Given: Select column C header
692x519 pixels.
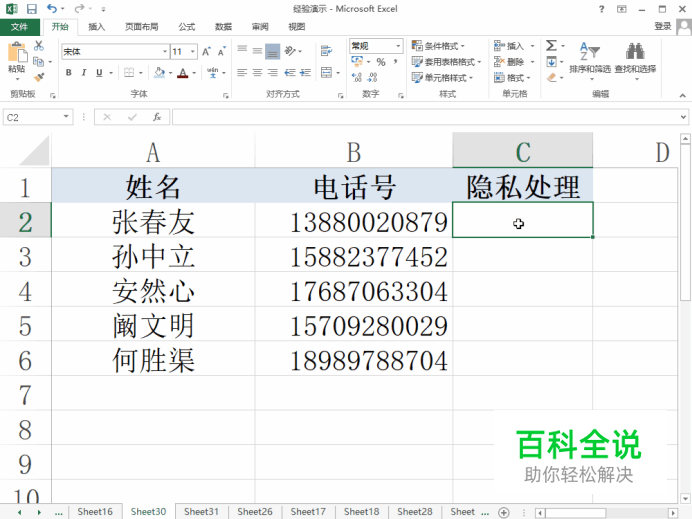Looking at the screenshot, I should click(523, 150).
